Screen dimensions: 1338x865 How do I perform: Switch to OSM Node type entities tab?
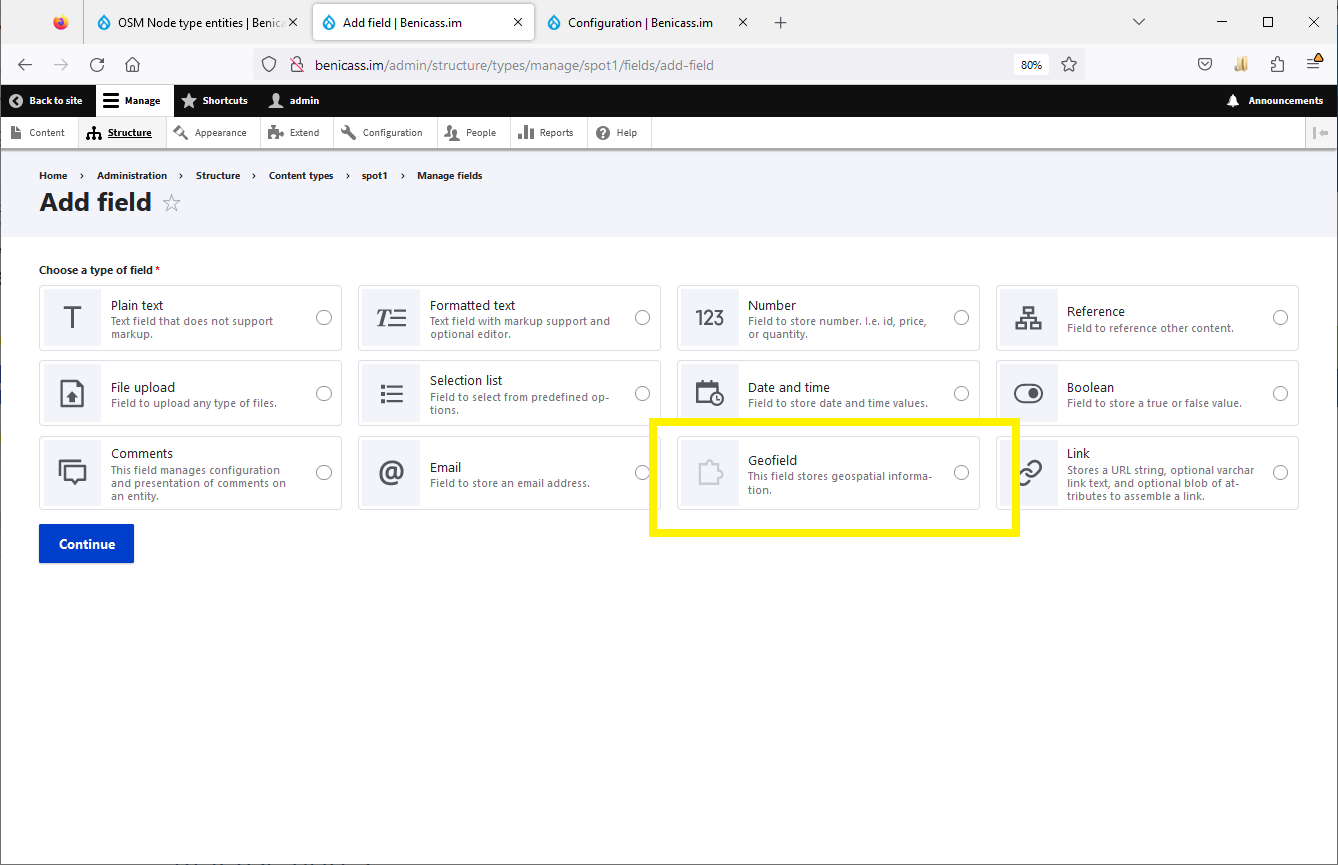197,22
